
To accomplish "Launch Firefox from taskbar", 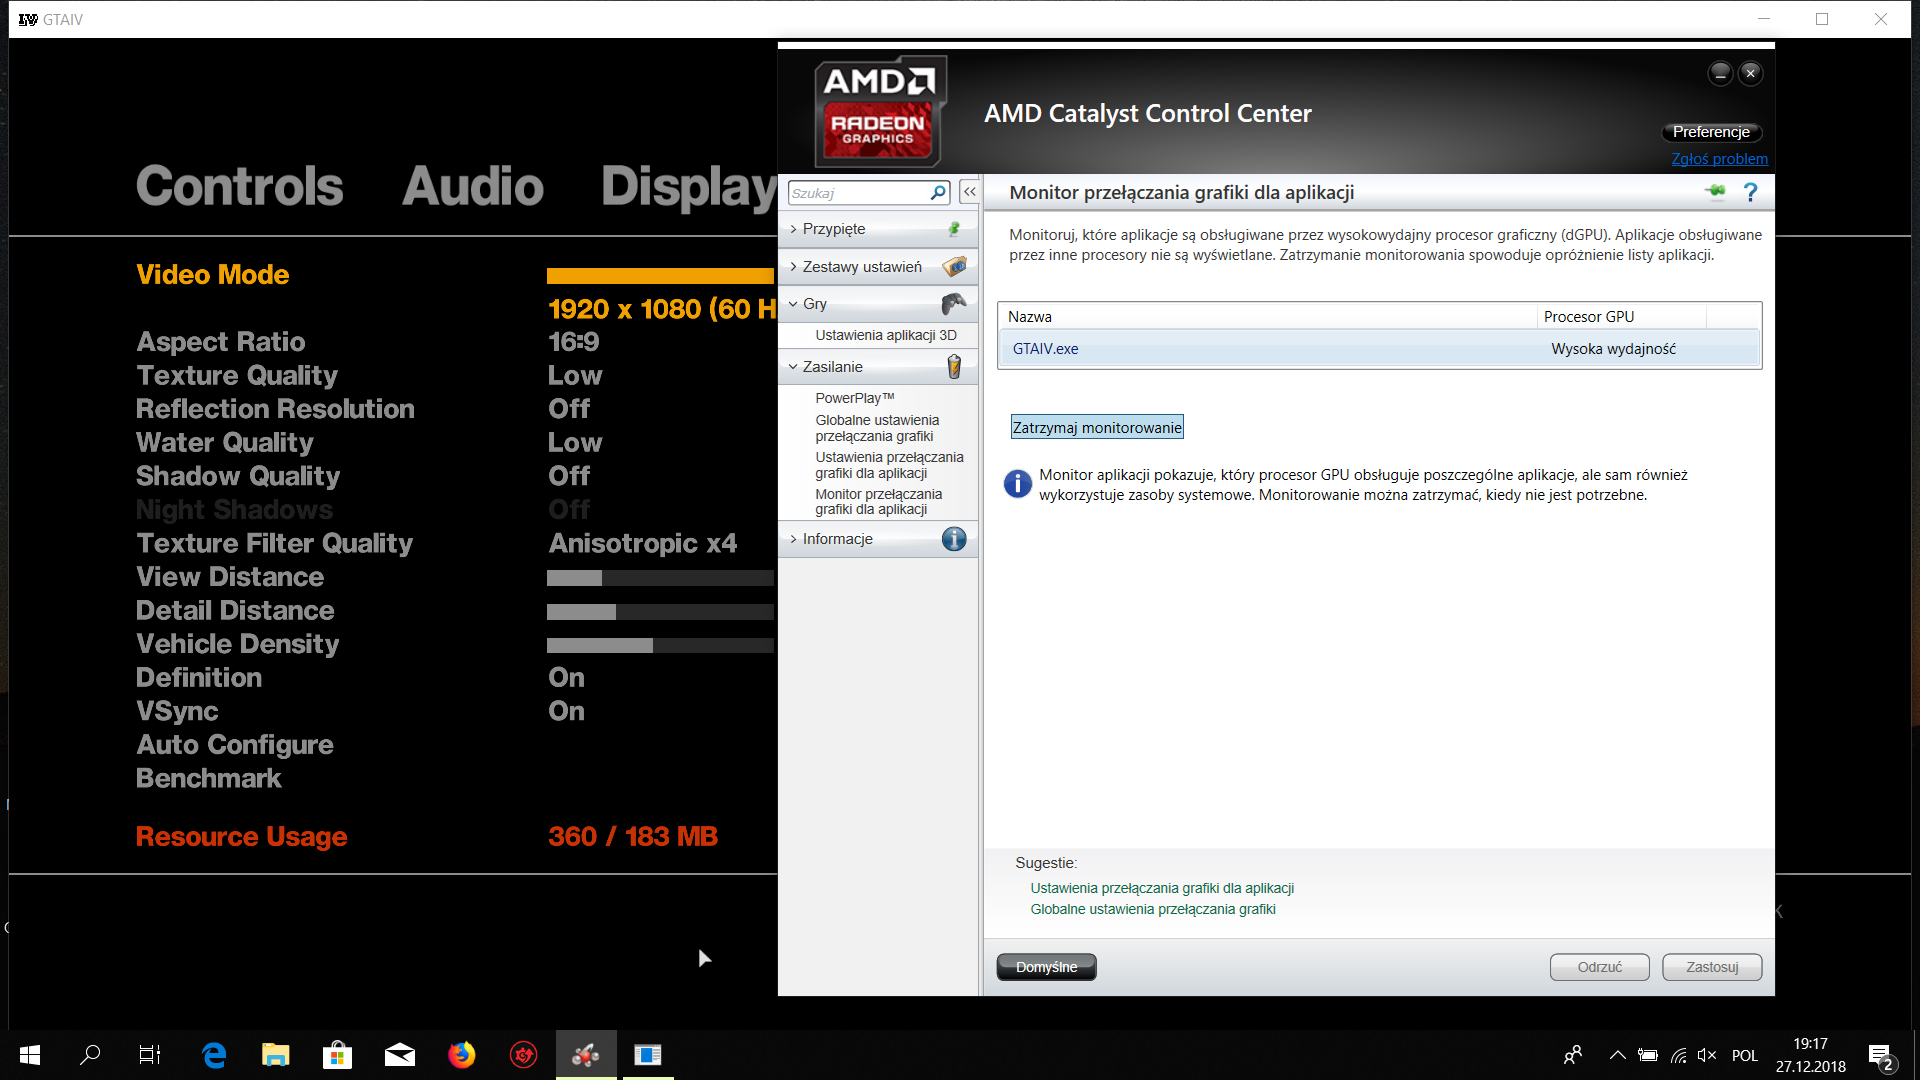I will click(x=462, y=1055).
